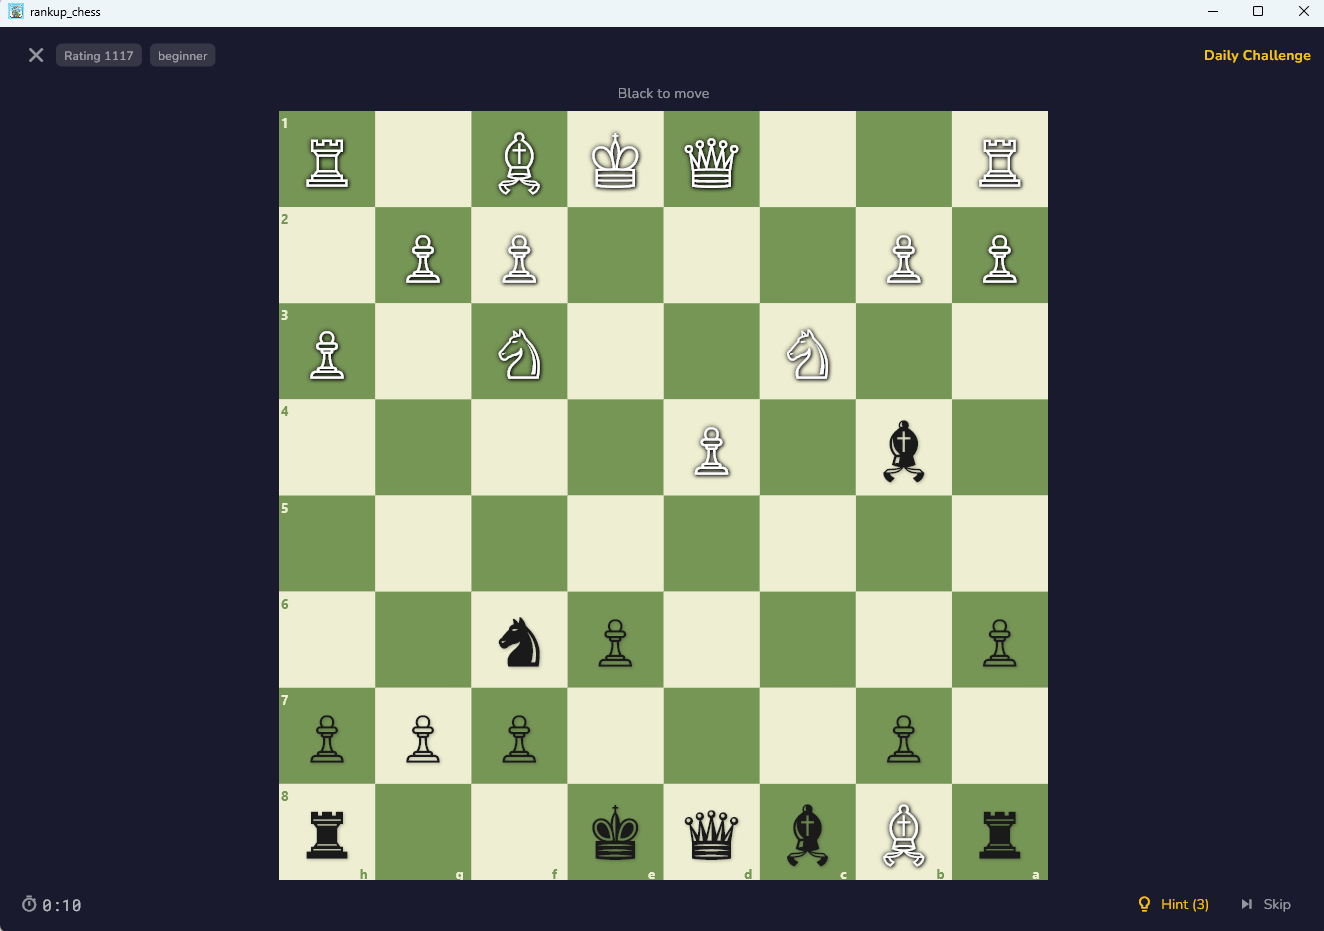1324x931 pixels.
Task: Select the white queen on d1
Action: 711,159
